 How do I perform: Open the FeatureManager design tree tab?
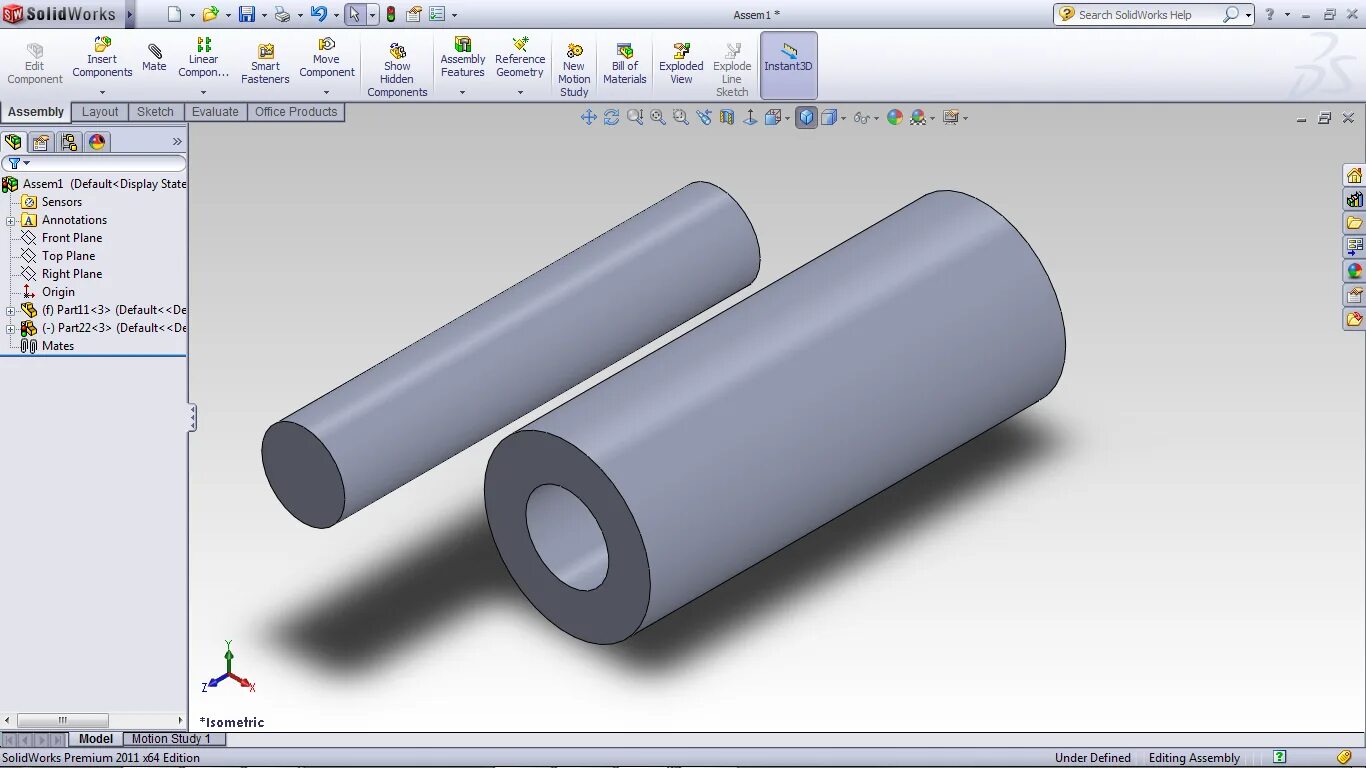point(13,142)
